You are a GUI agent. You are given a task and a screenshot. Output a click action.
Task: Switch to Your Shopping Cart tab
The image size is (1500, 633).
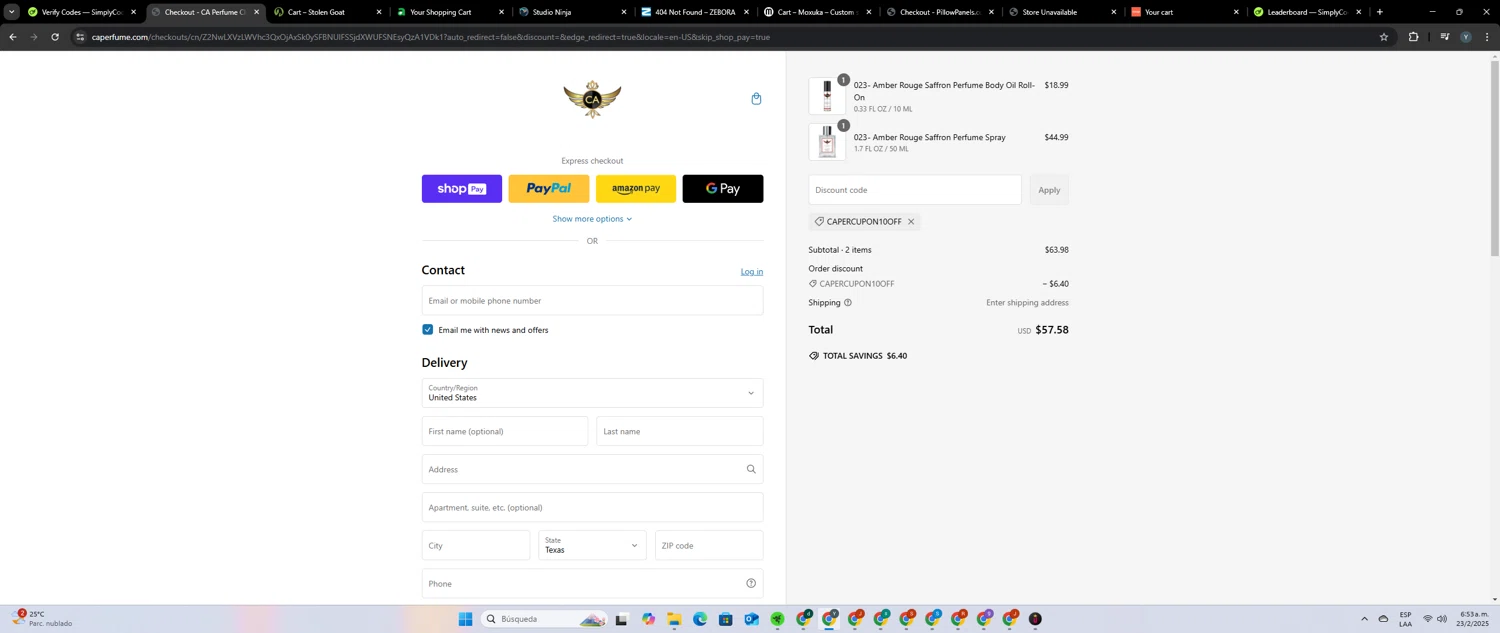(448, 12)
